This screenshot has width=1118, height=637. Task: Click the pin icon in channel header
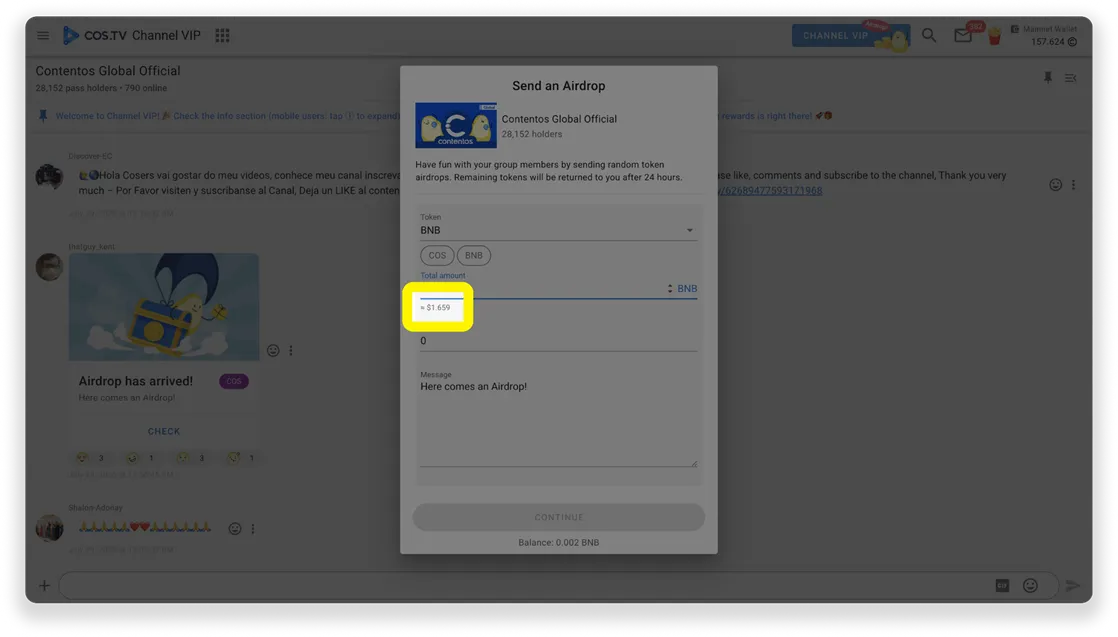tap(1047, 78)
